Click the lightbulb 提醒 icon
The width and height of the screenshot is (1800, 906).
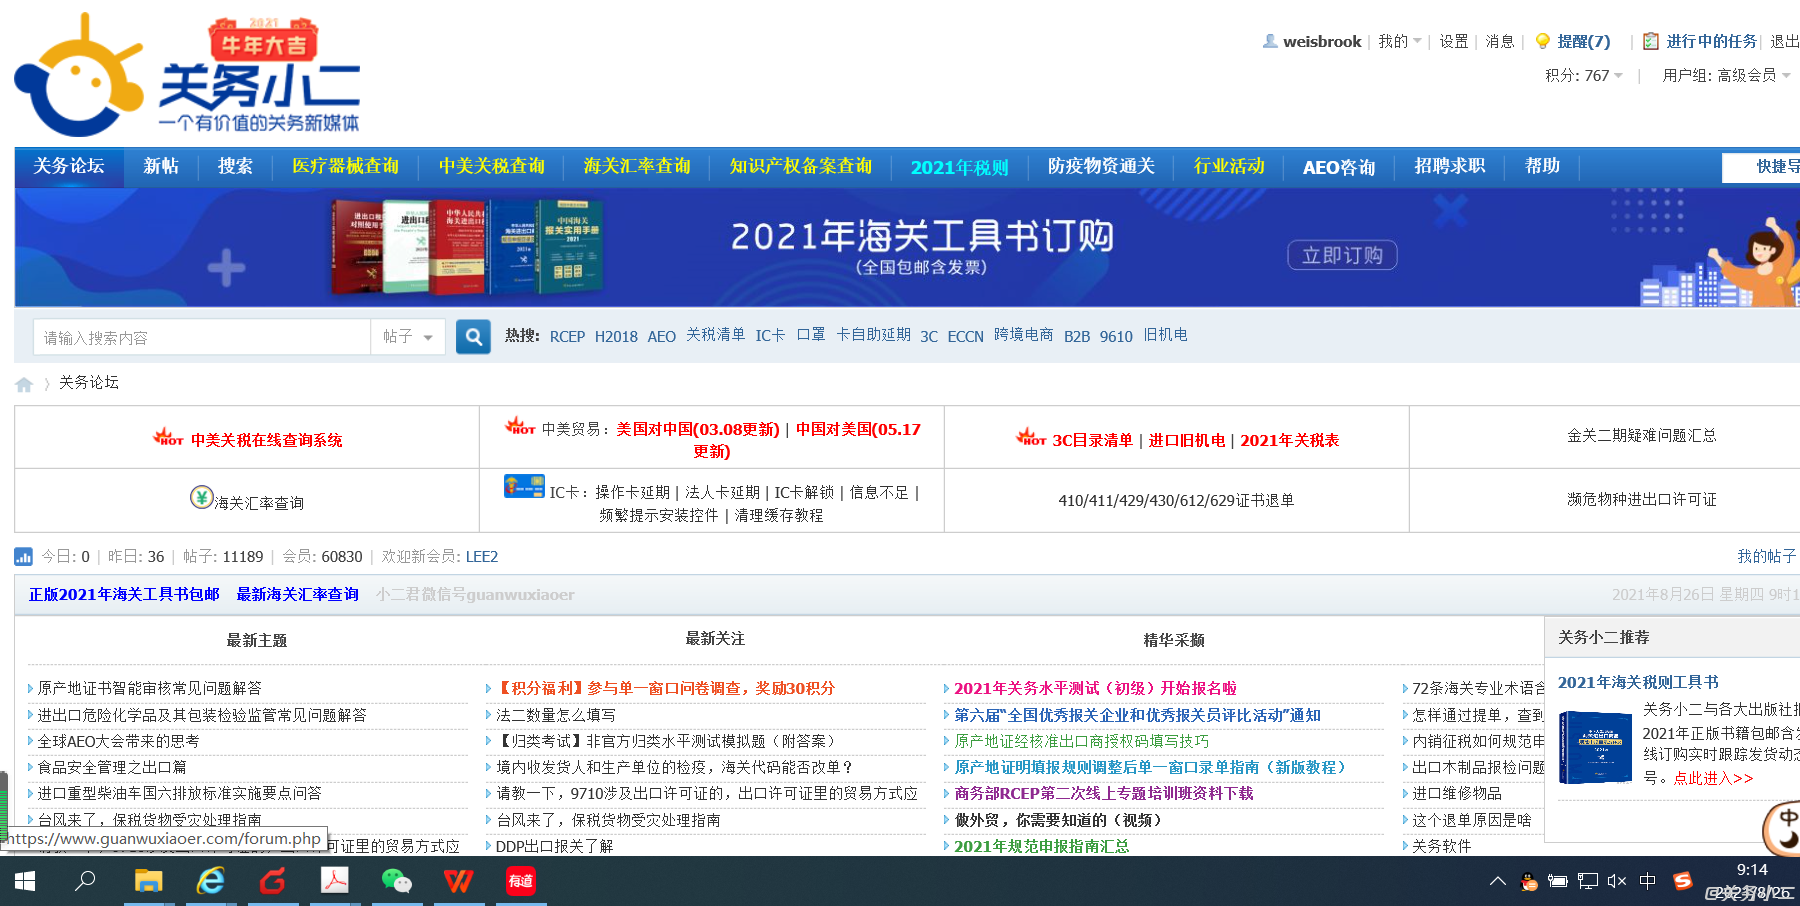pos(1542,41)
